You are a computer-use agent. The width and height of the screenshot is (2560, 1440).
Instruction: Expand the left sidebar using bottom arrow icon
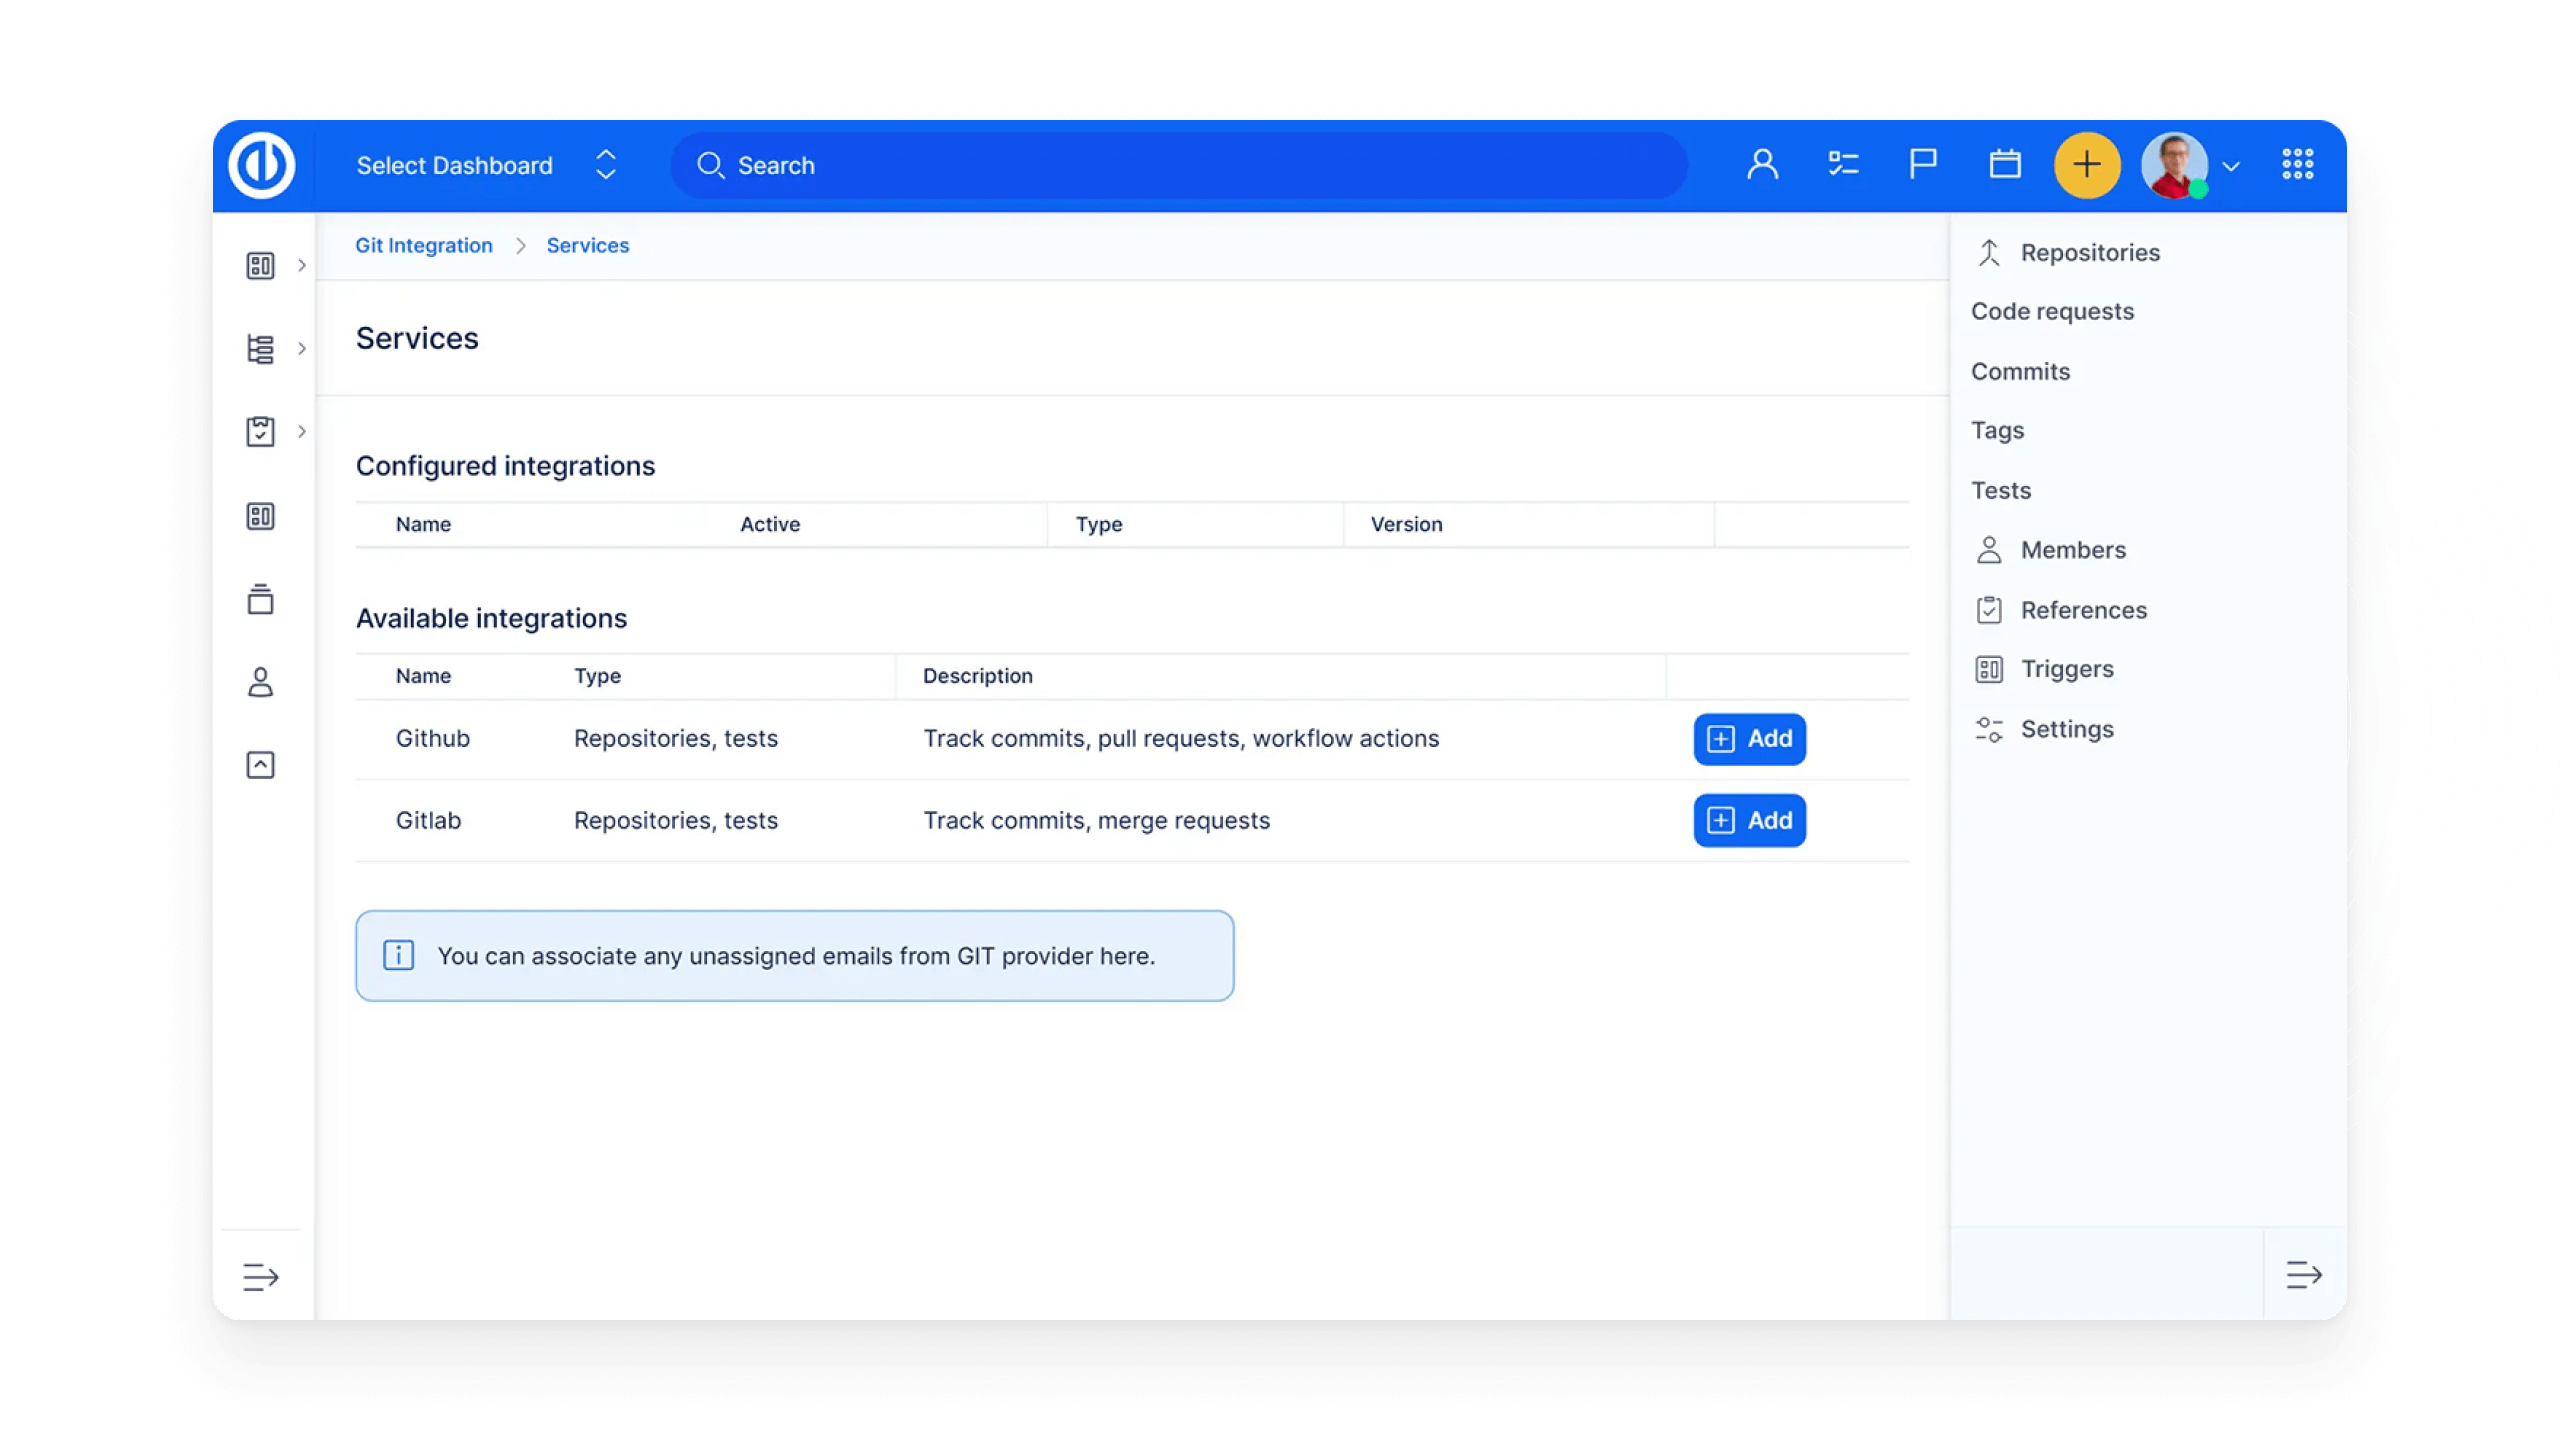(x=260, y=1277)
